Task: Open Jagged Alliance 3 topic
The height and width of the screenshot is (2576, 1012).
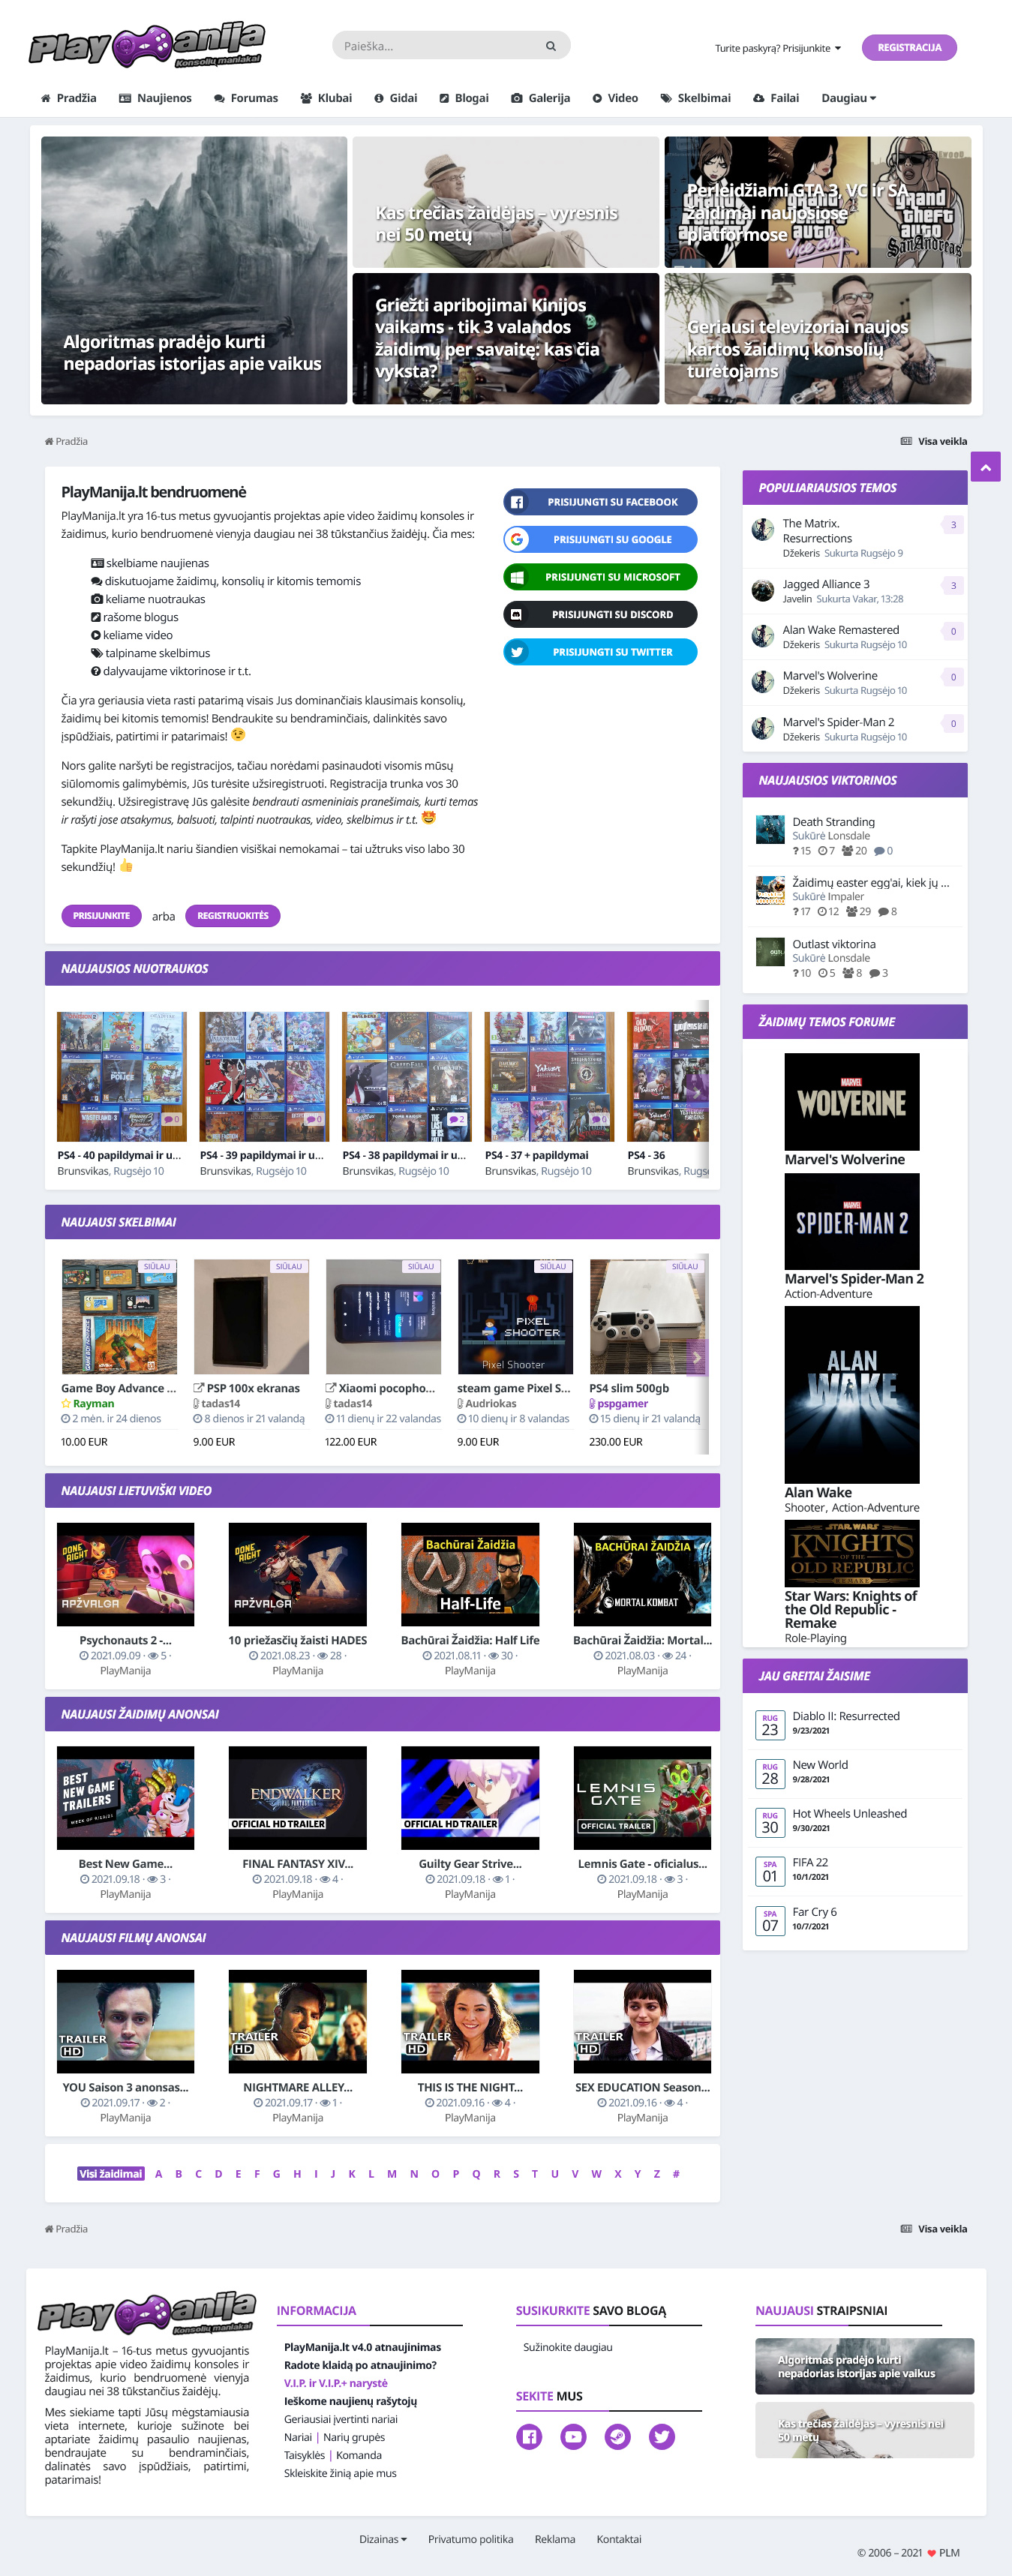Action: [826, 584]
